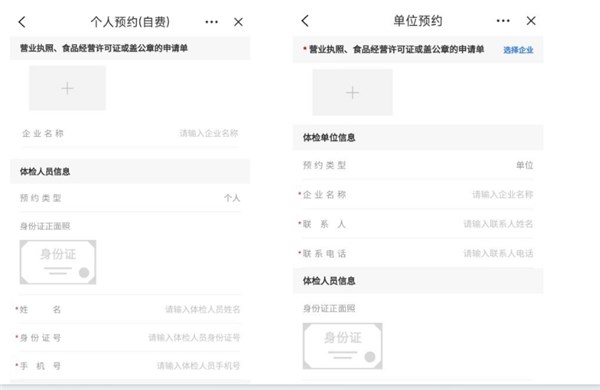Image resolution: width=600 pixels, height=390 pixels.
Task: Click the 选择企业 link
Action: tap(518, 50)
